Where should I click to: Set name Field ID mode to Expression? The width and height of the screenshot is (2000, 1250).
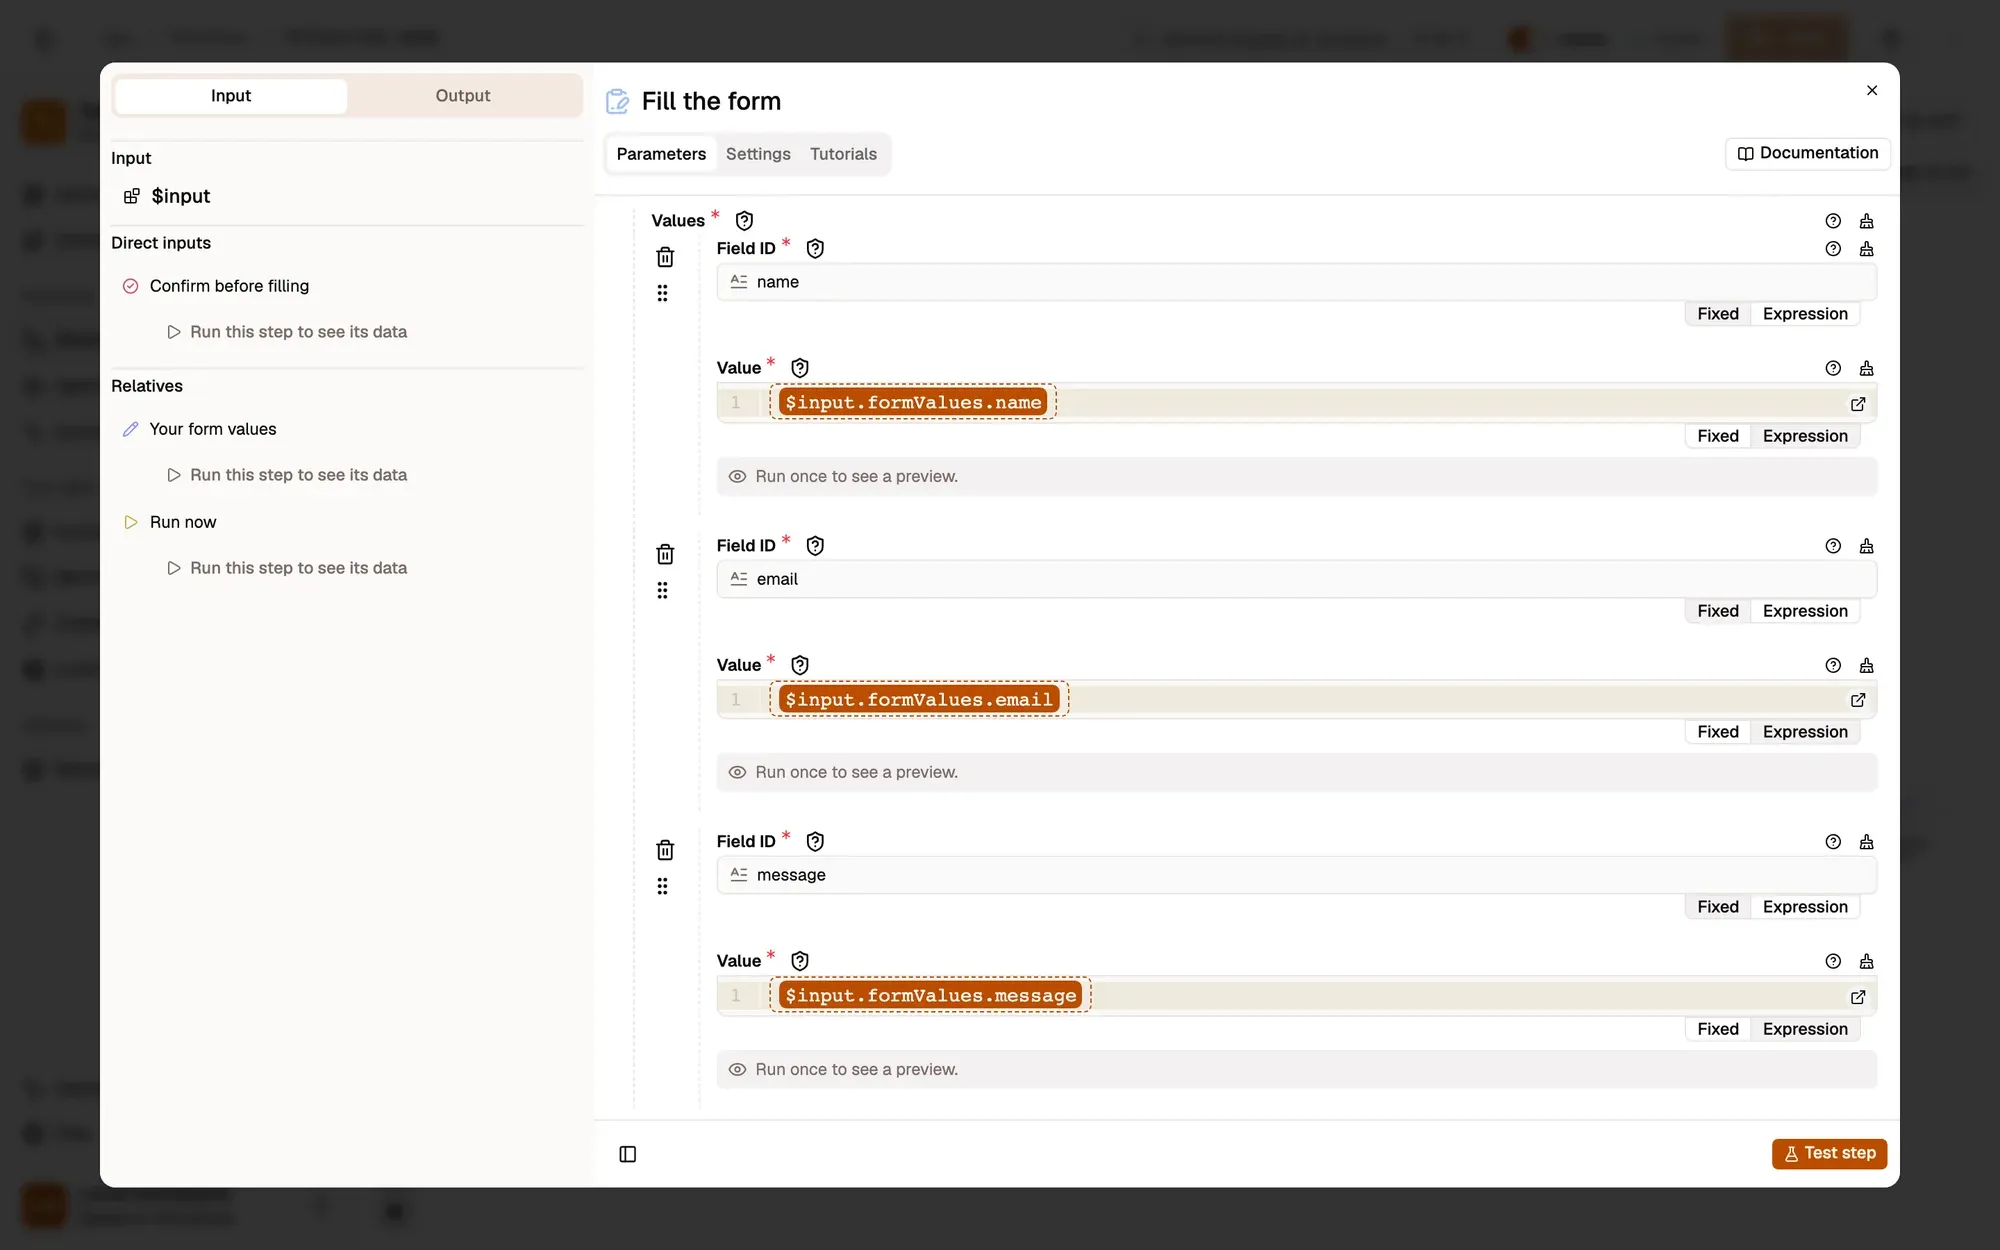pyautogui.click(x=1805, y=314)
